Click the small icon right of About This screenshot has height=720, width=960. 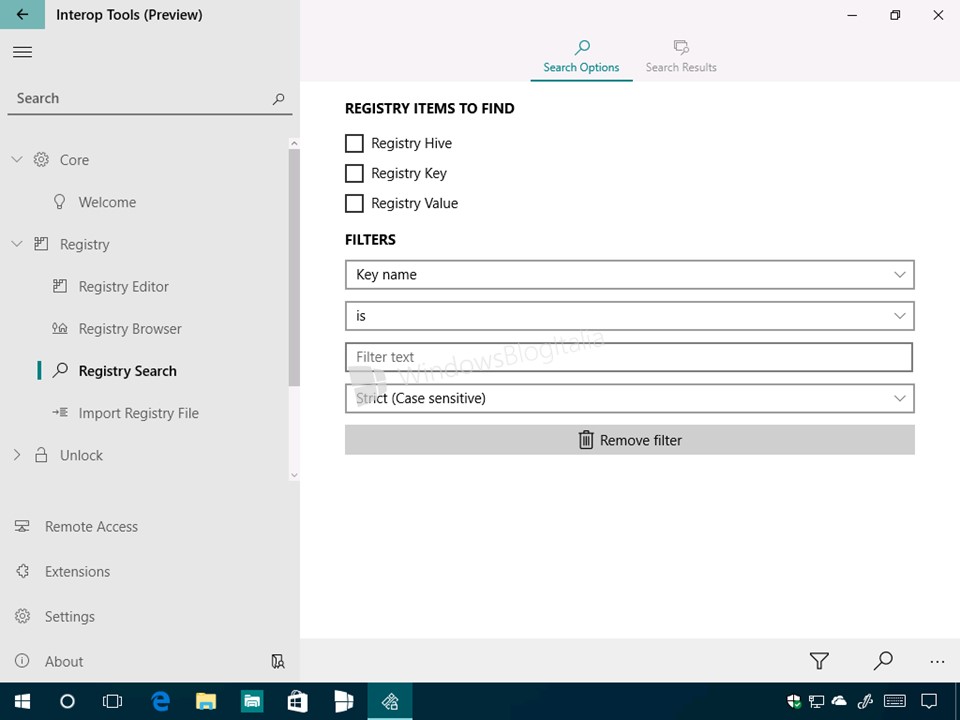pos(278,661)
